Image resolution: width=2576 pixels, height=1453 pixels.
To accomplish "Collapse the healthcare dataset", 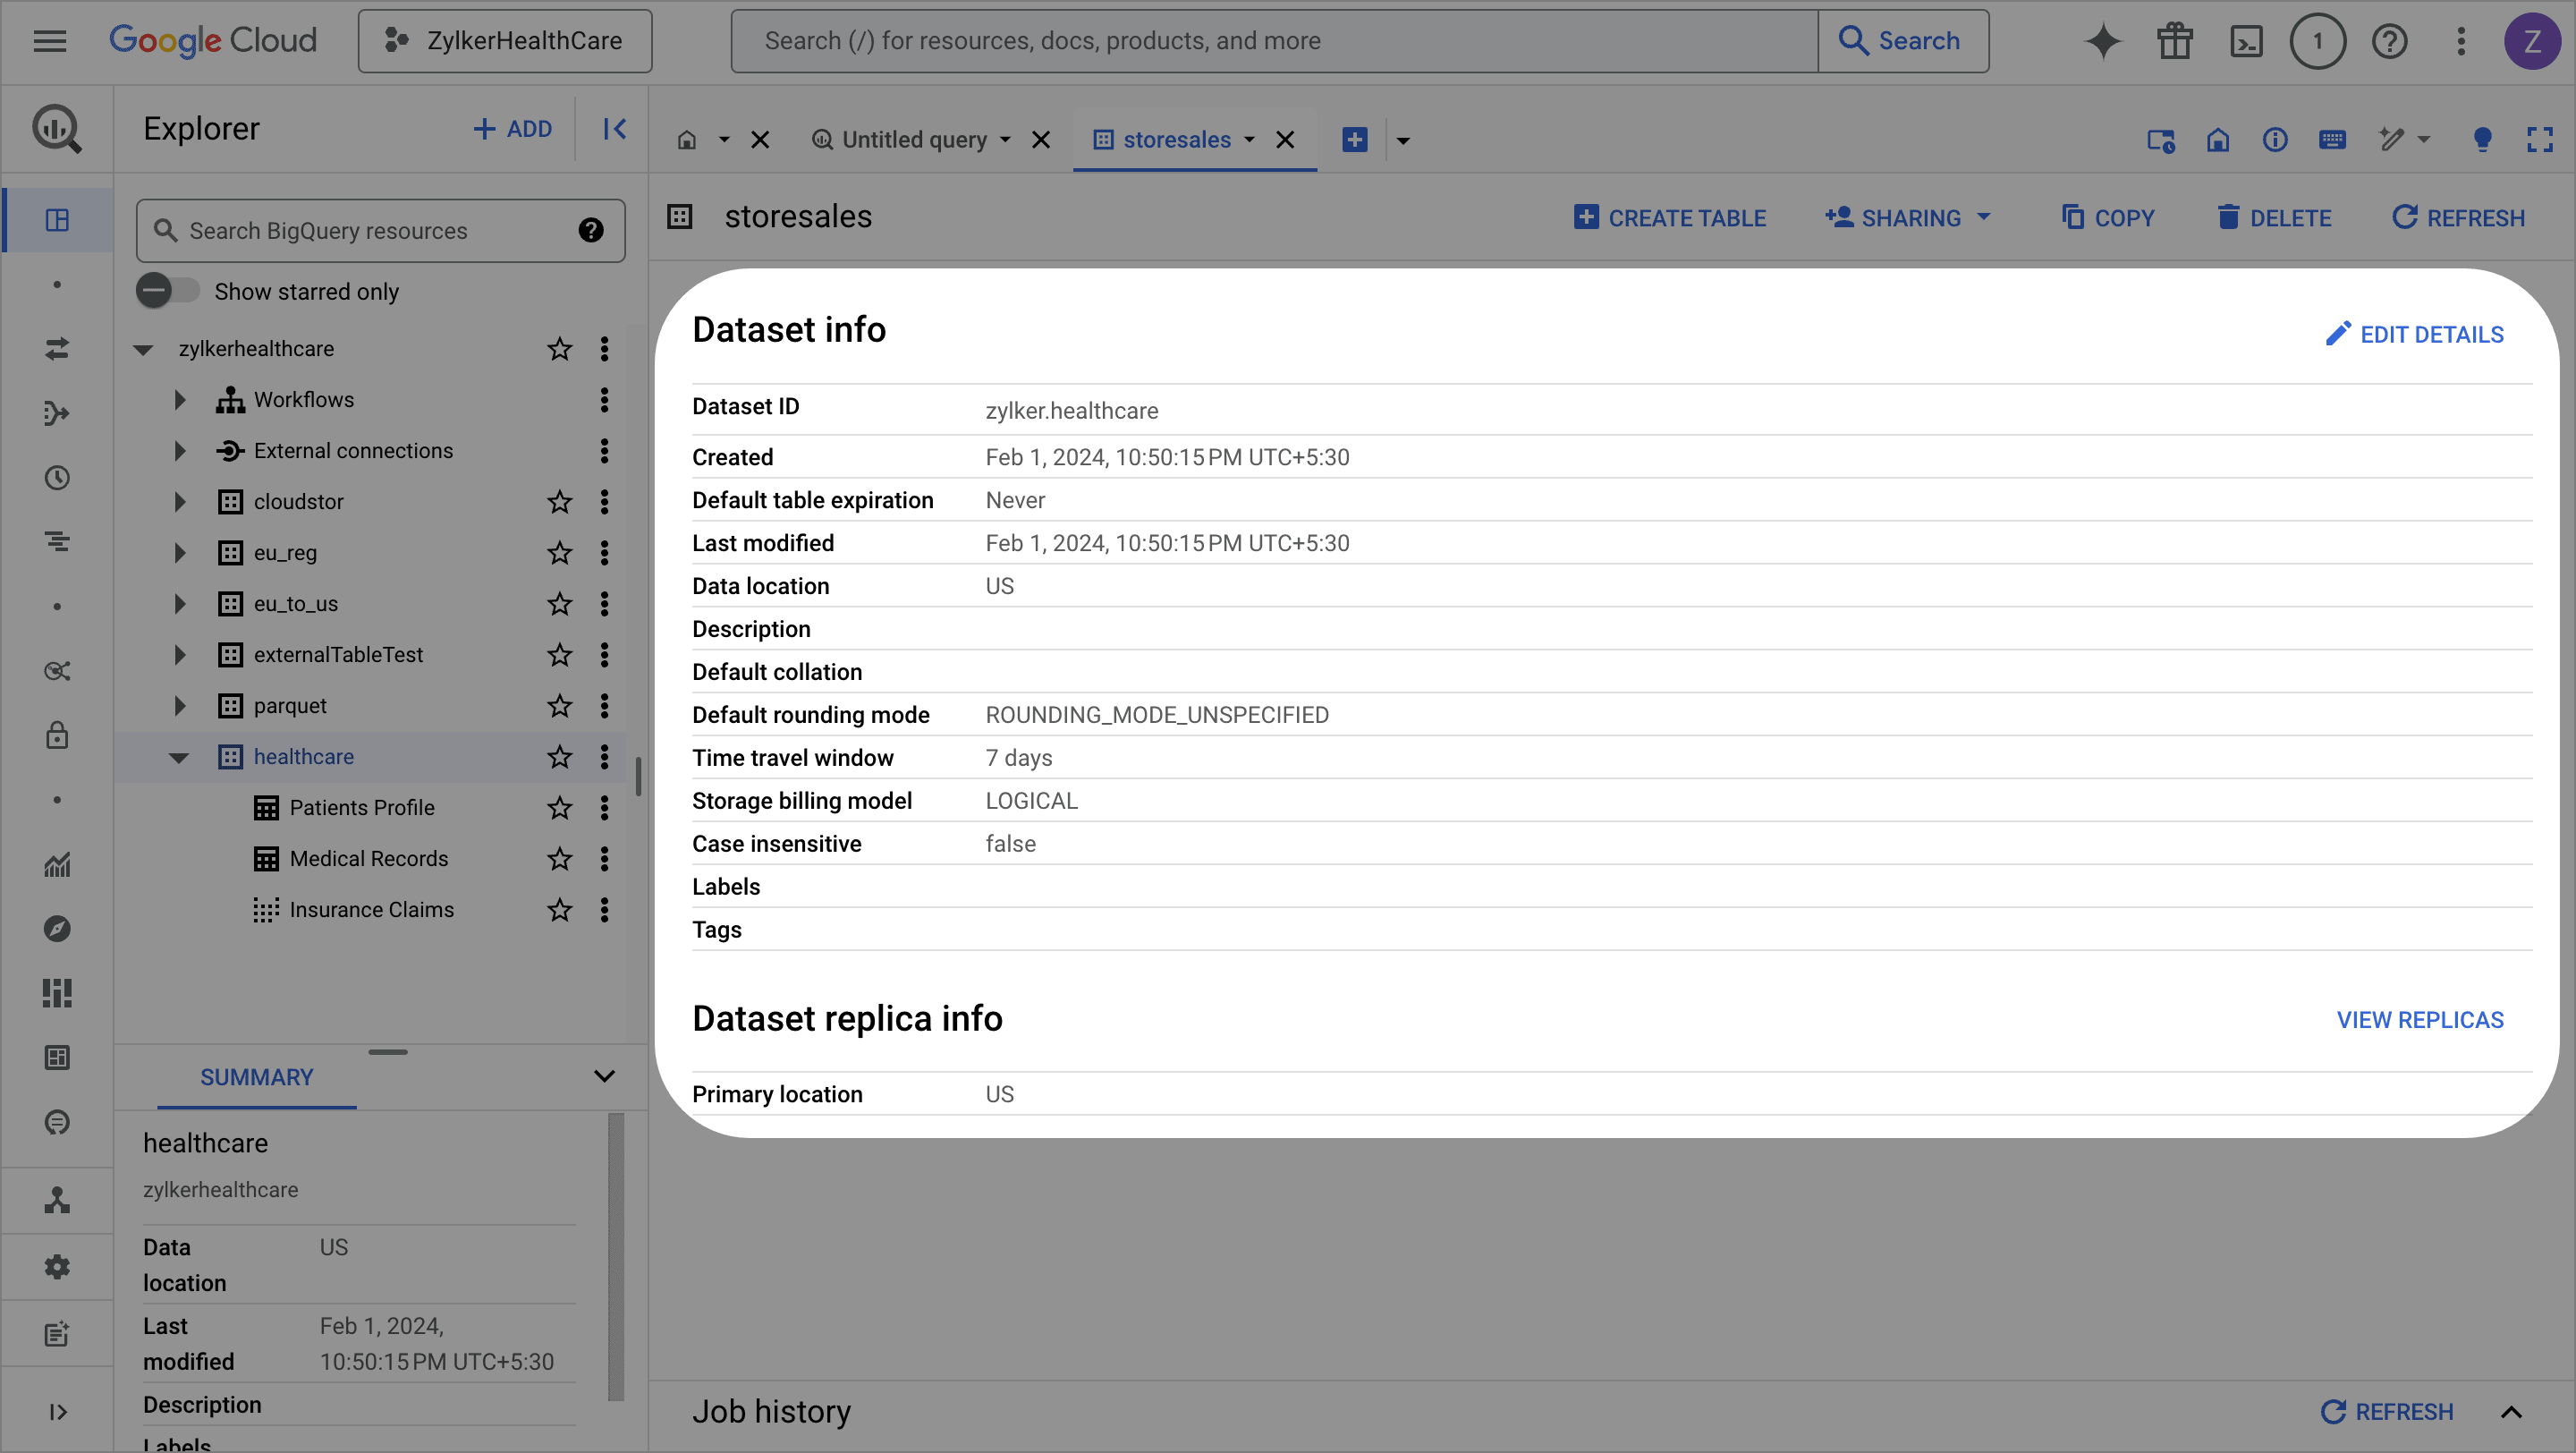I will [x=179, y=757].
